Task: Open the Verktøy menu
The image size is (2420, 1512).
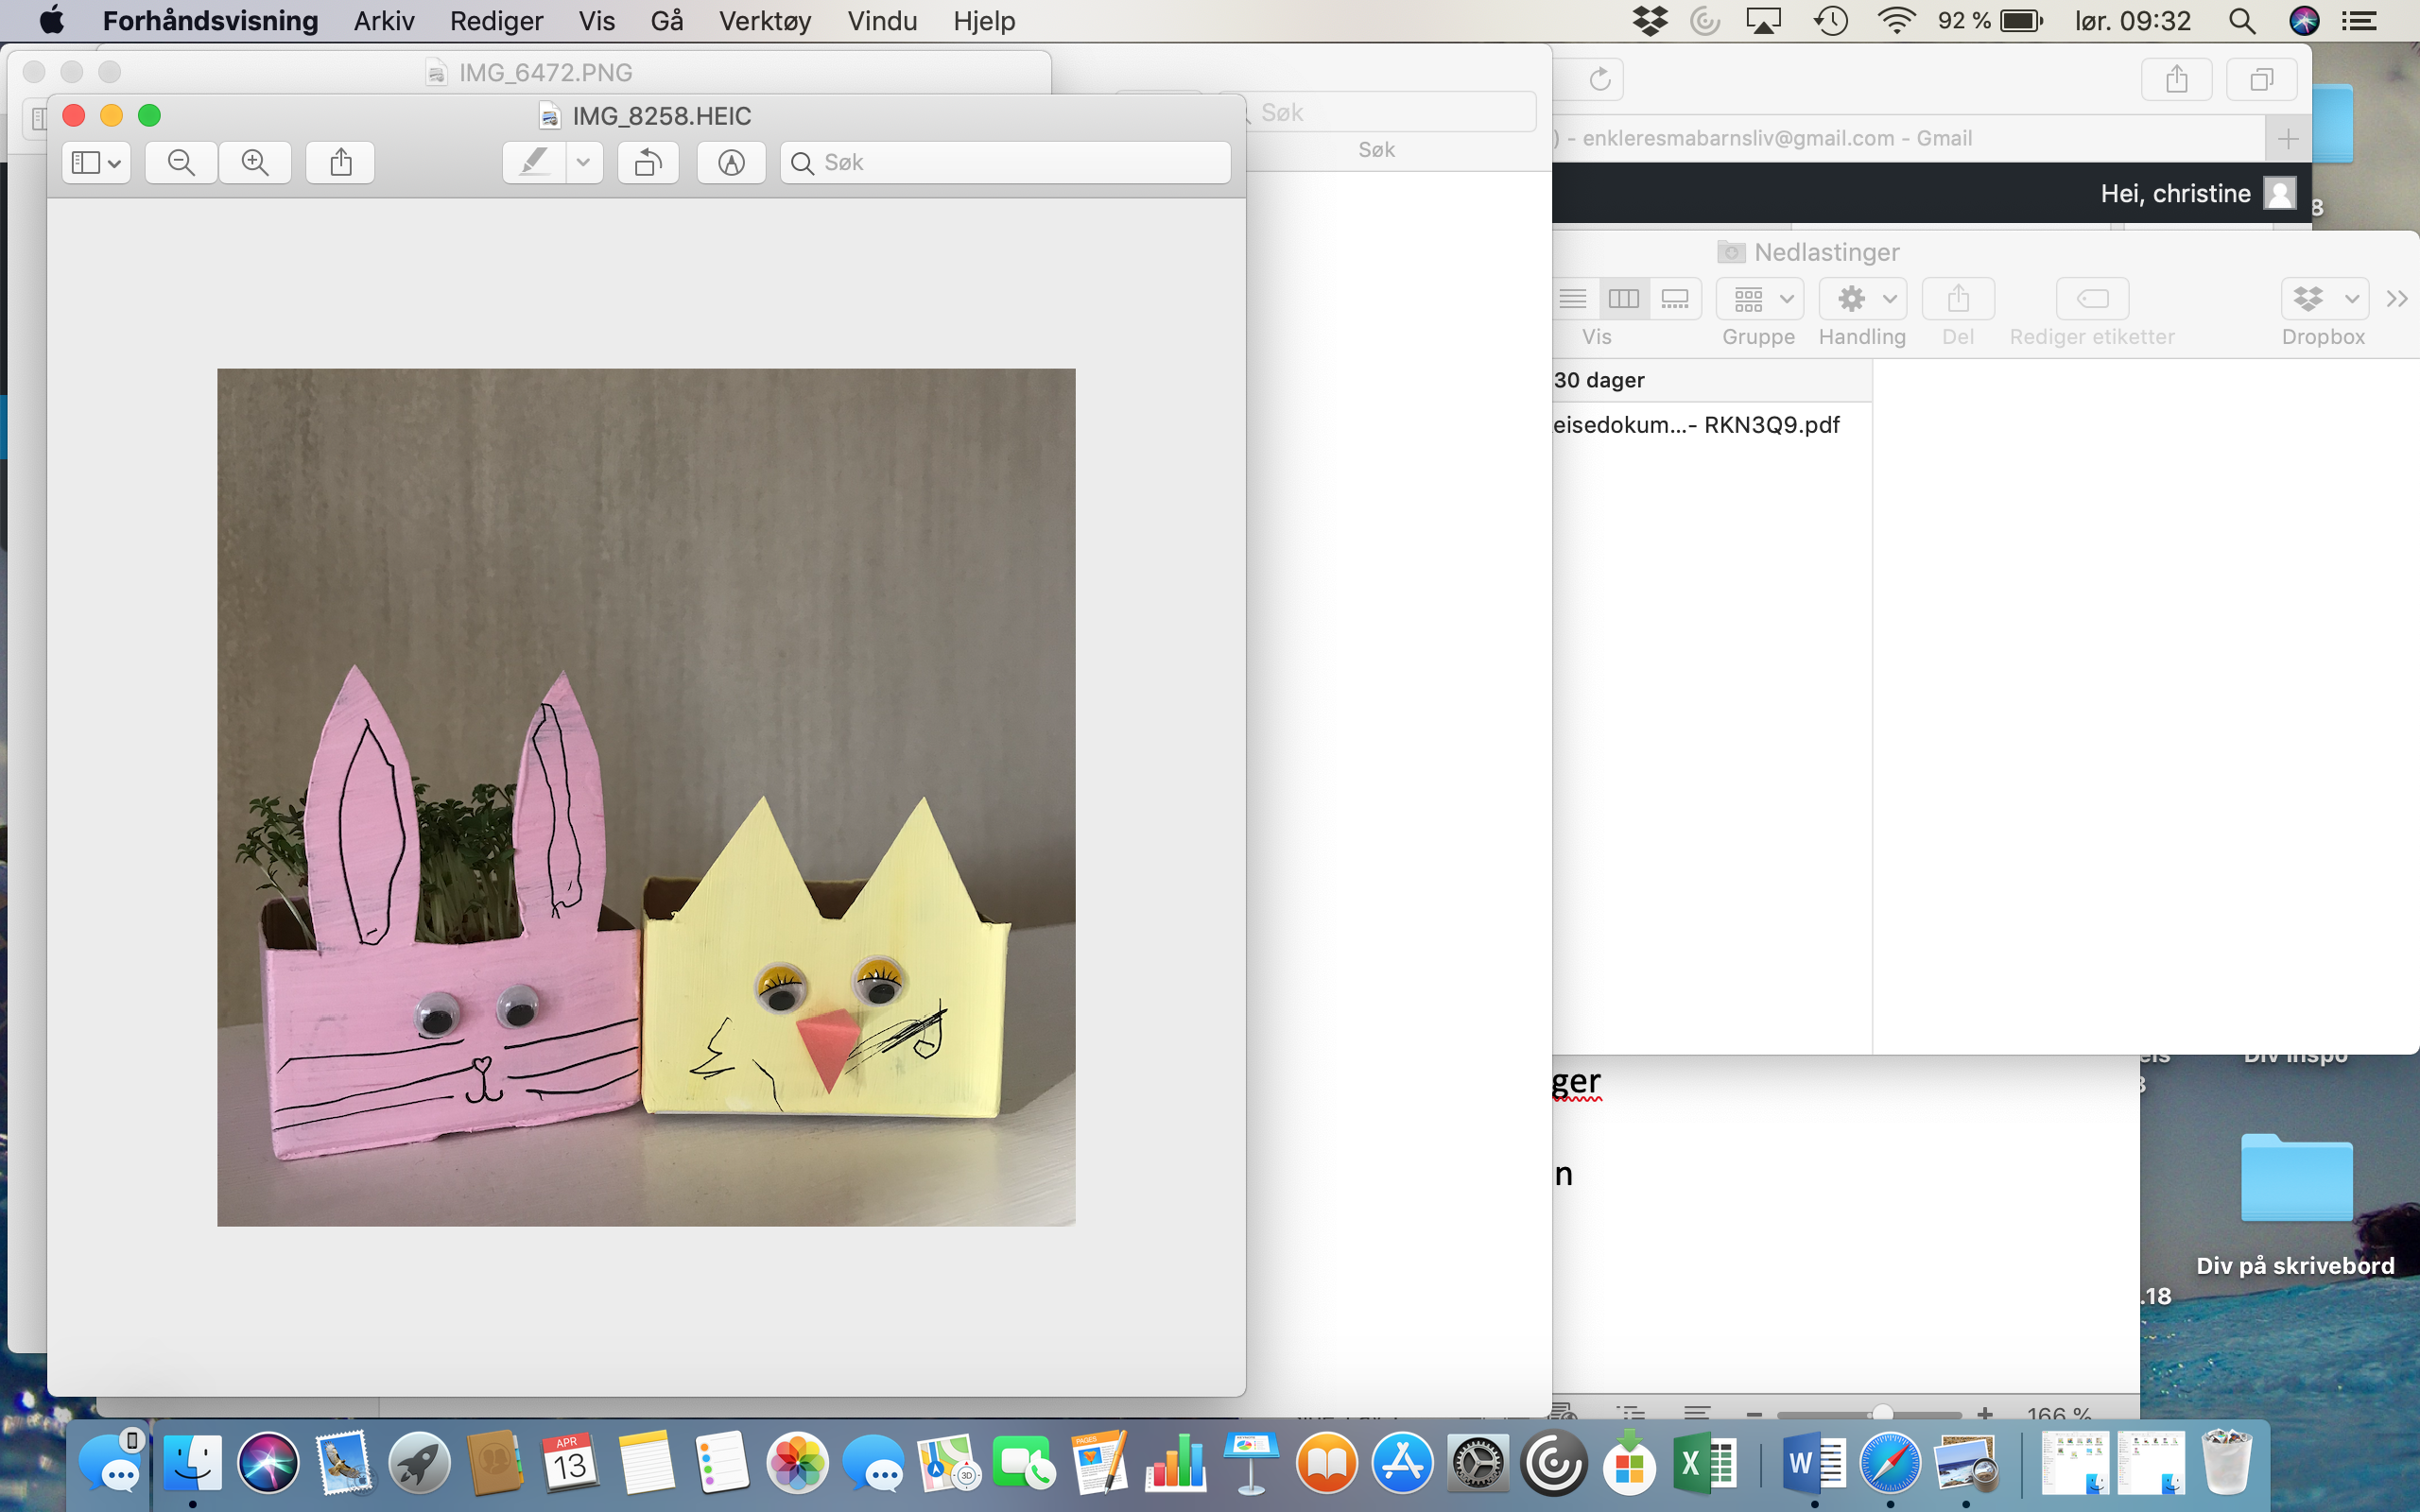Action: [764, 21]
